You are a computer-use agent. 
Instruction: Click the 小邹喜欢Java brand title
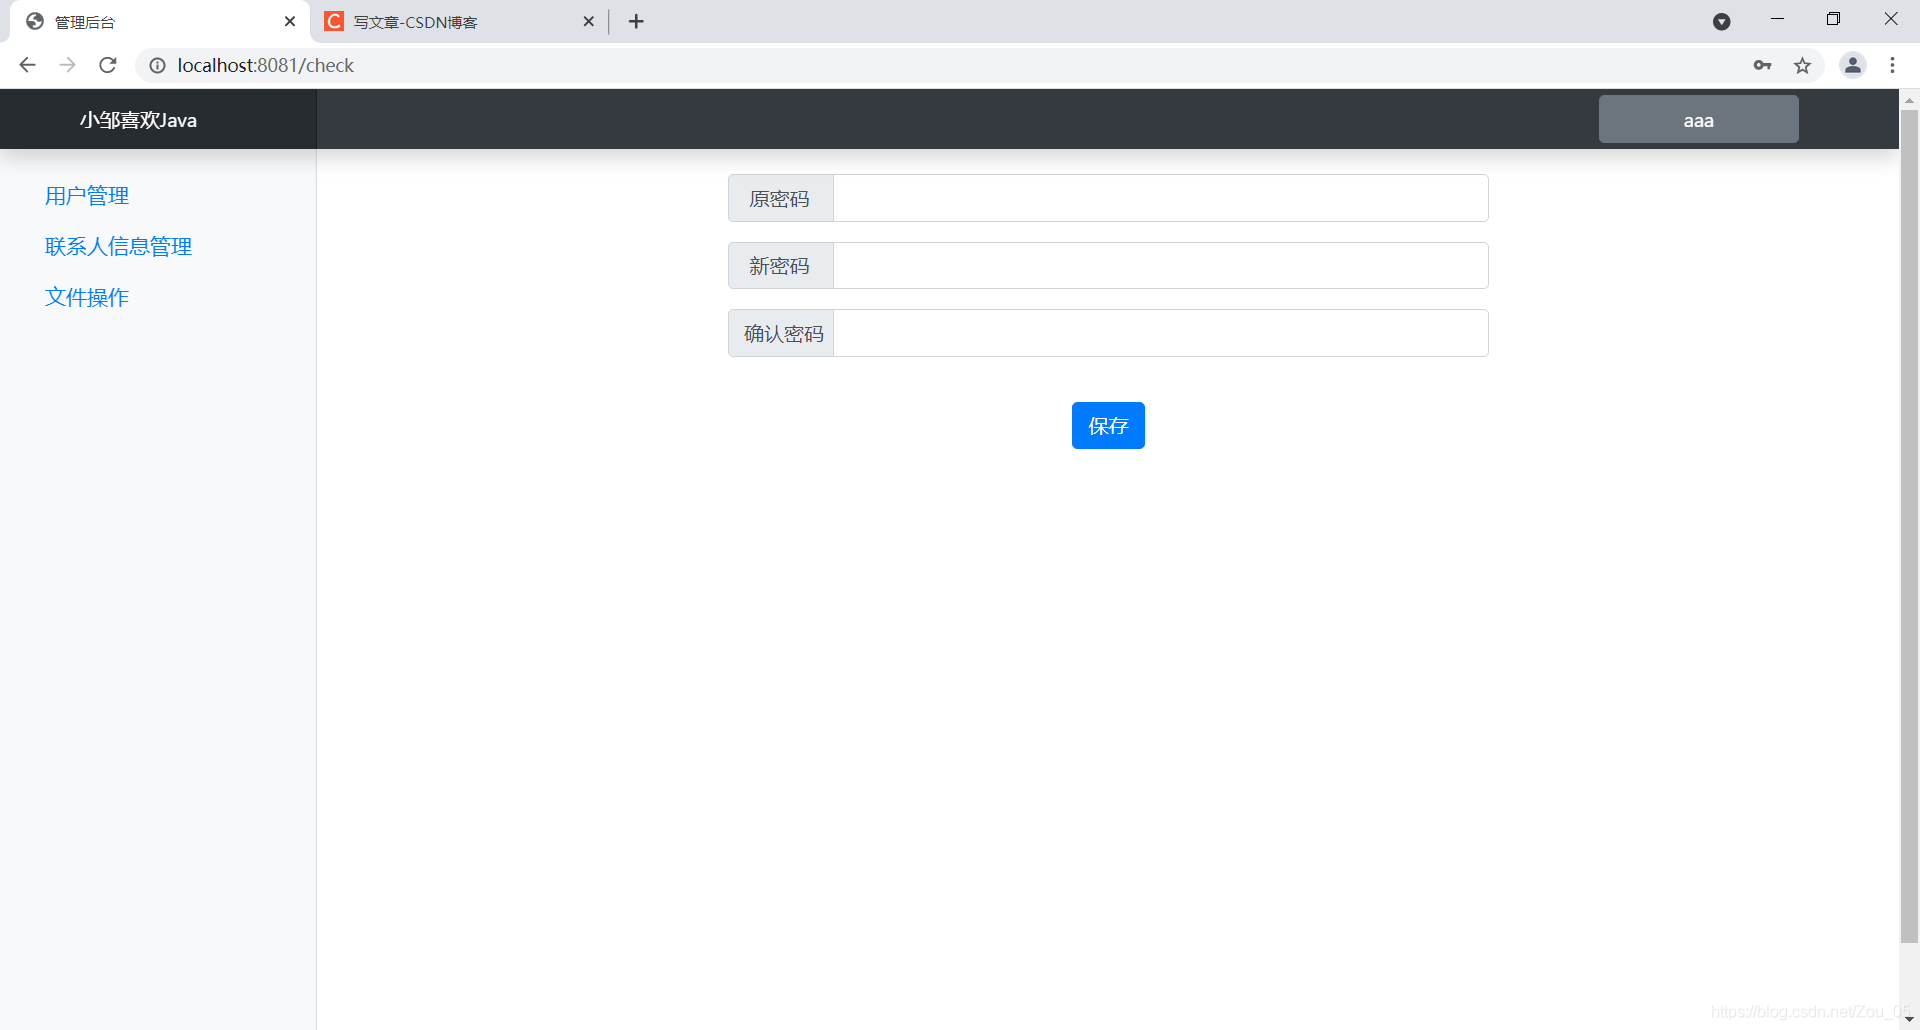coord(138,120)
